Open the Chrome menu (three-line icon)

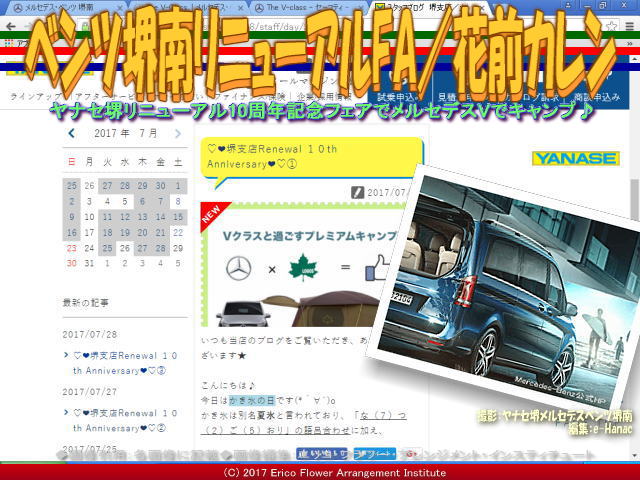pos(630,27)
